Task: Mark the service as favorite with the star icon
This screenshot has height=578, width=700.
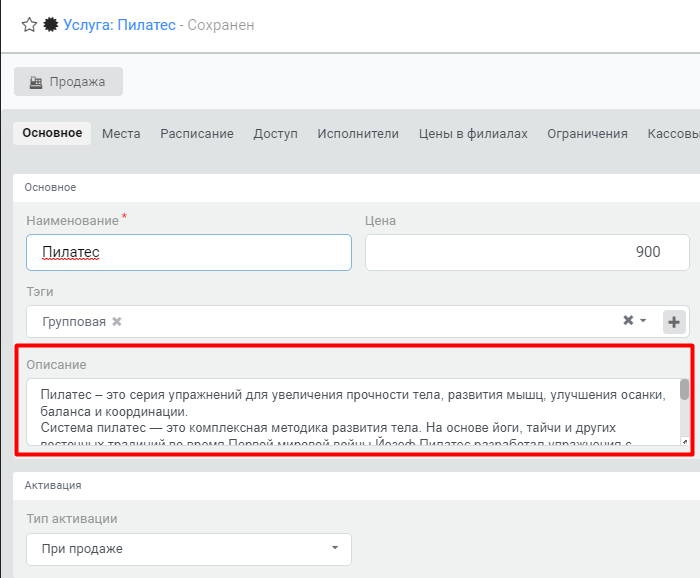Action: pos(29,25)
